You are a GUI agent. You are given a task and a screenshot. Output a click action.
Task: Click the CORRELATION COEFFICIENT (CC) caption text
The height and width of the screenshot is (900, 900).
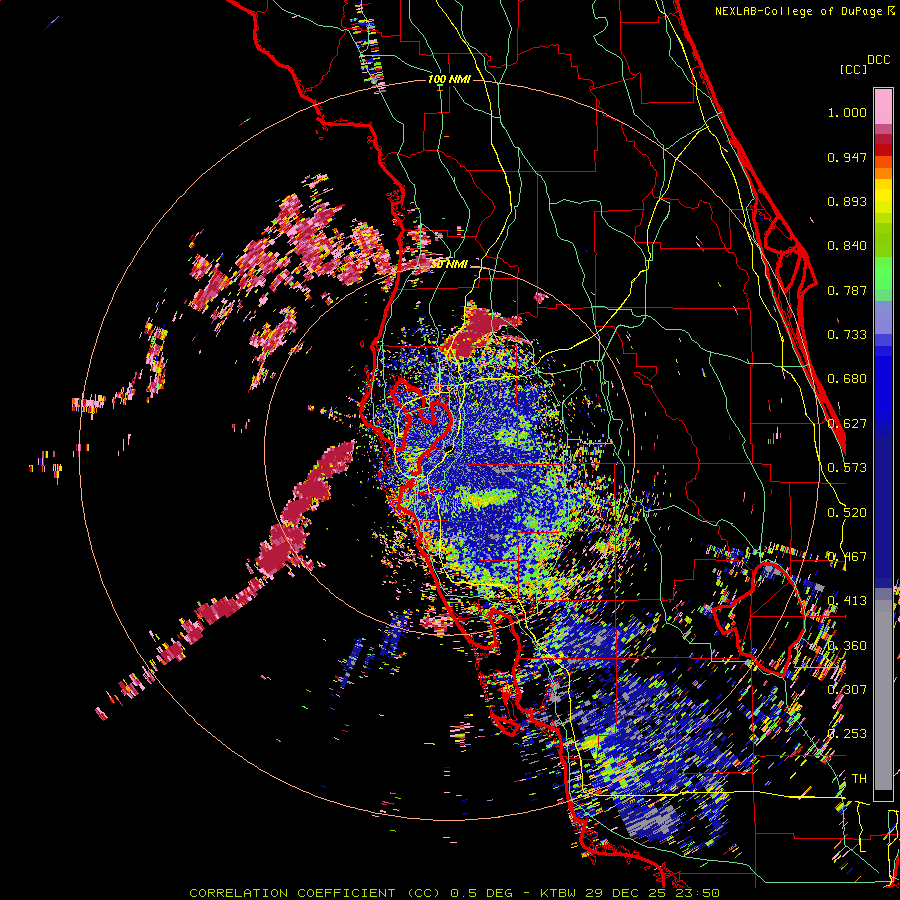[315, 893]
